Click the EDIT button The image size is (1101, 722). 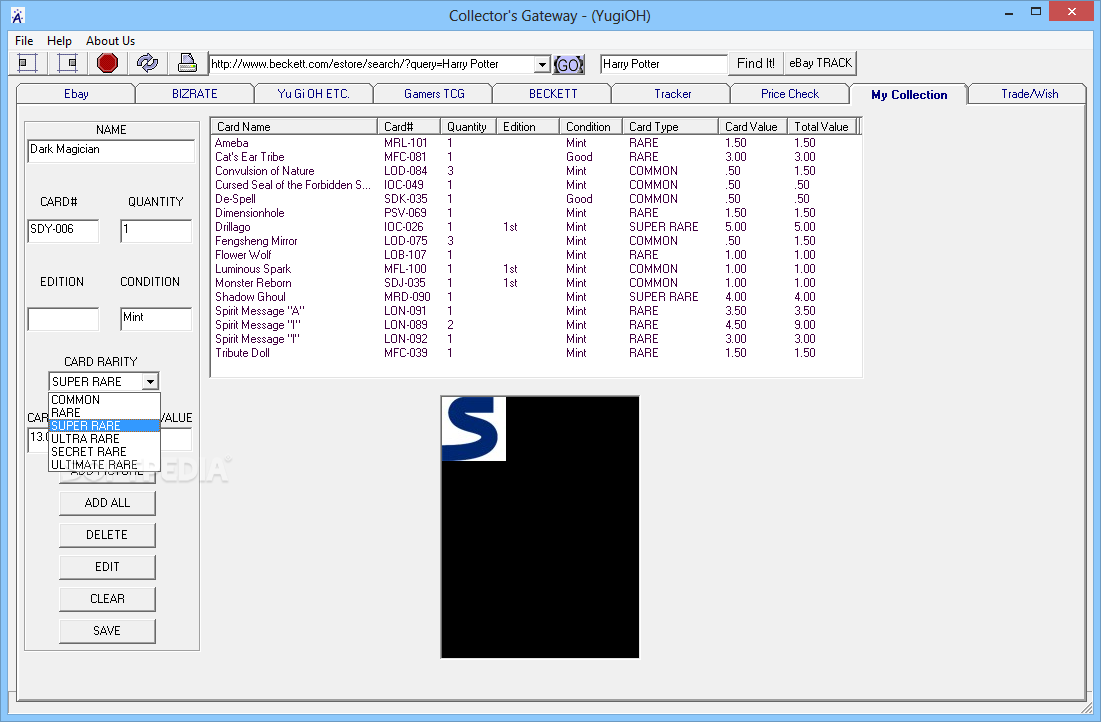click(x=107, y=567)
